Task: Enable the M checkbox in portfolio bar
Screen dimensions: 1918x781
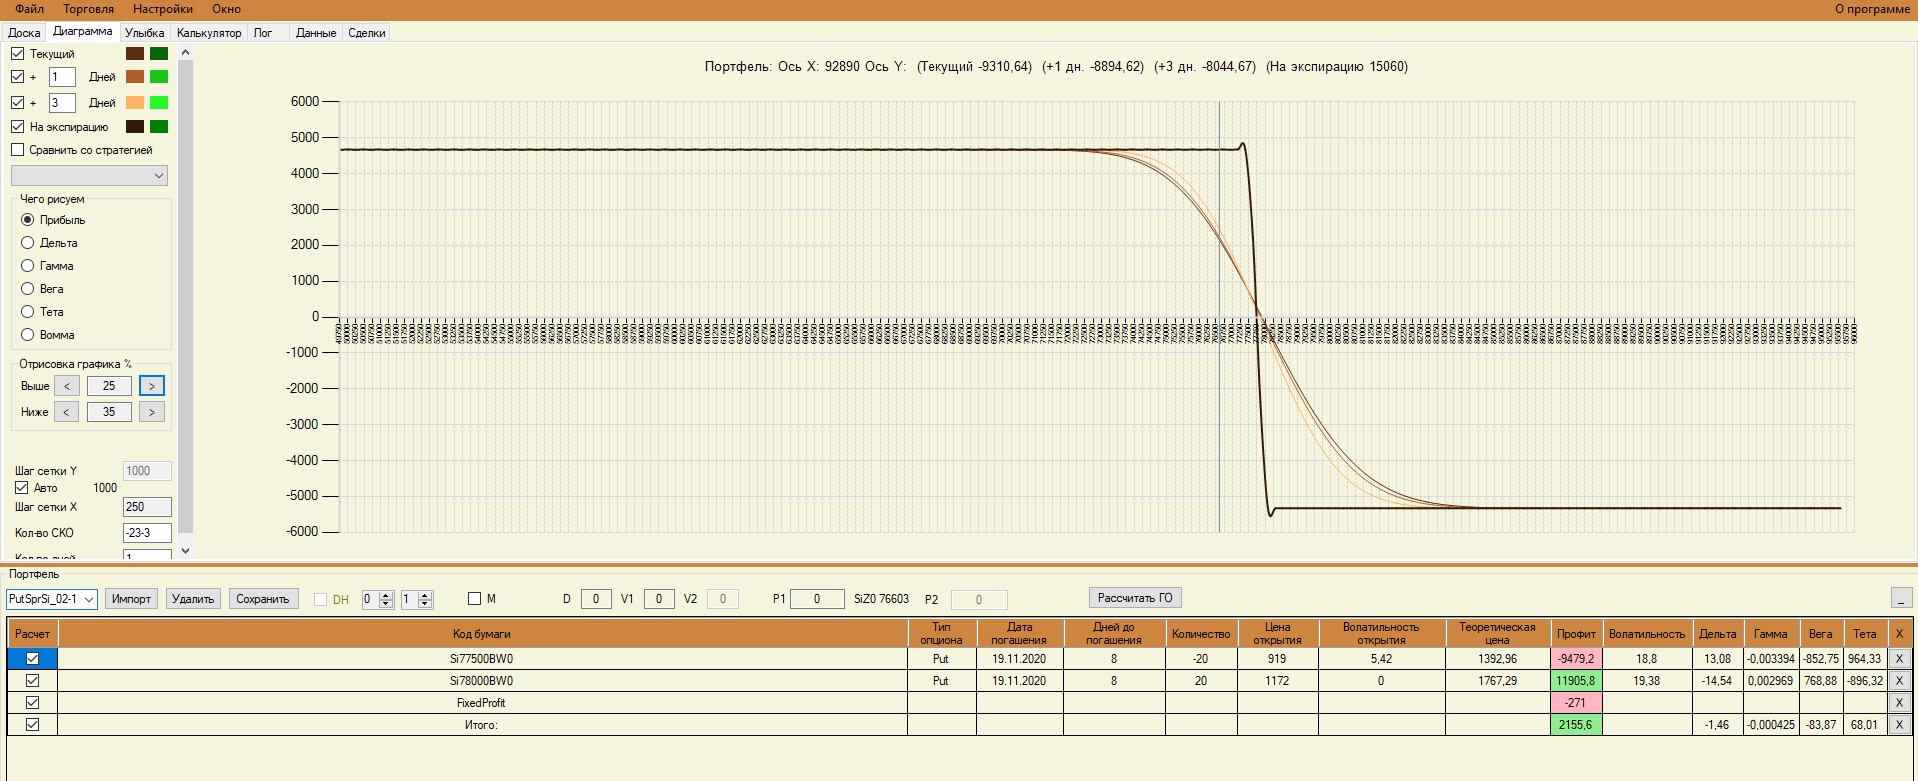Action: (x=475, y=599)
